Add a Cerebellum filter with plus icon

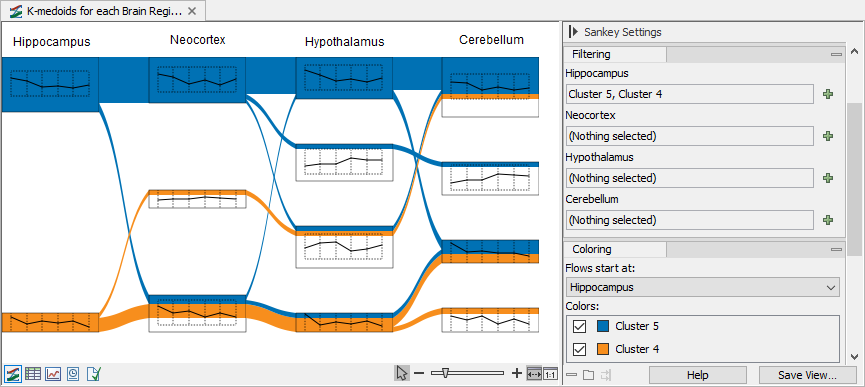(827, 220)
